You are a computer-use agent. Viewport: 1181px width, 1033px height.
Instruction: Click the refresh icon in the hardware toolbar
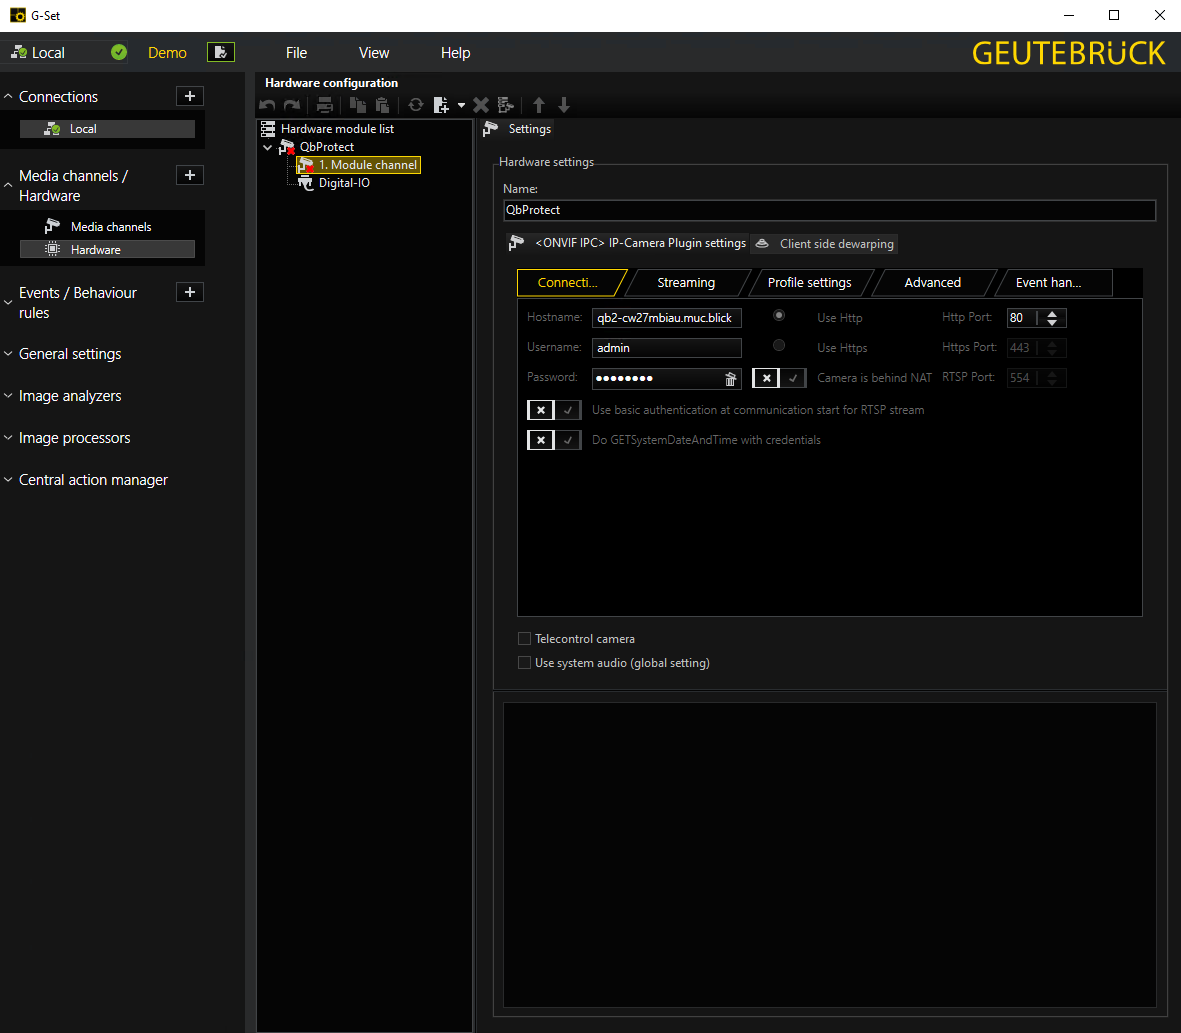pyautogui.click(x=416, y=105)
